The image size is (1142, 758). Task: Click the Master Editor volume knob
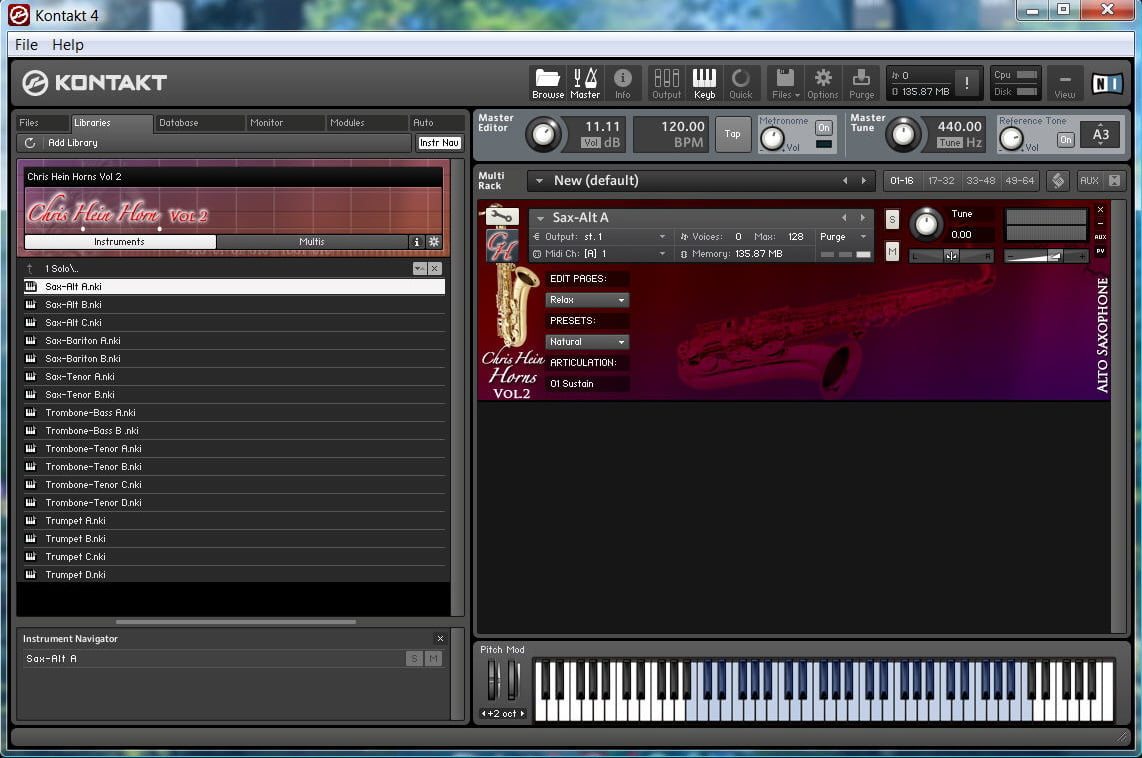[543, 135]
